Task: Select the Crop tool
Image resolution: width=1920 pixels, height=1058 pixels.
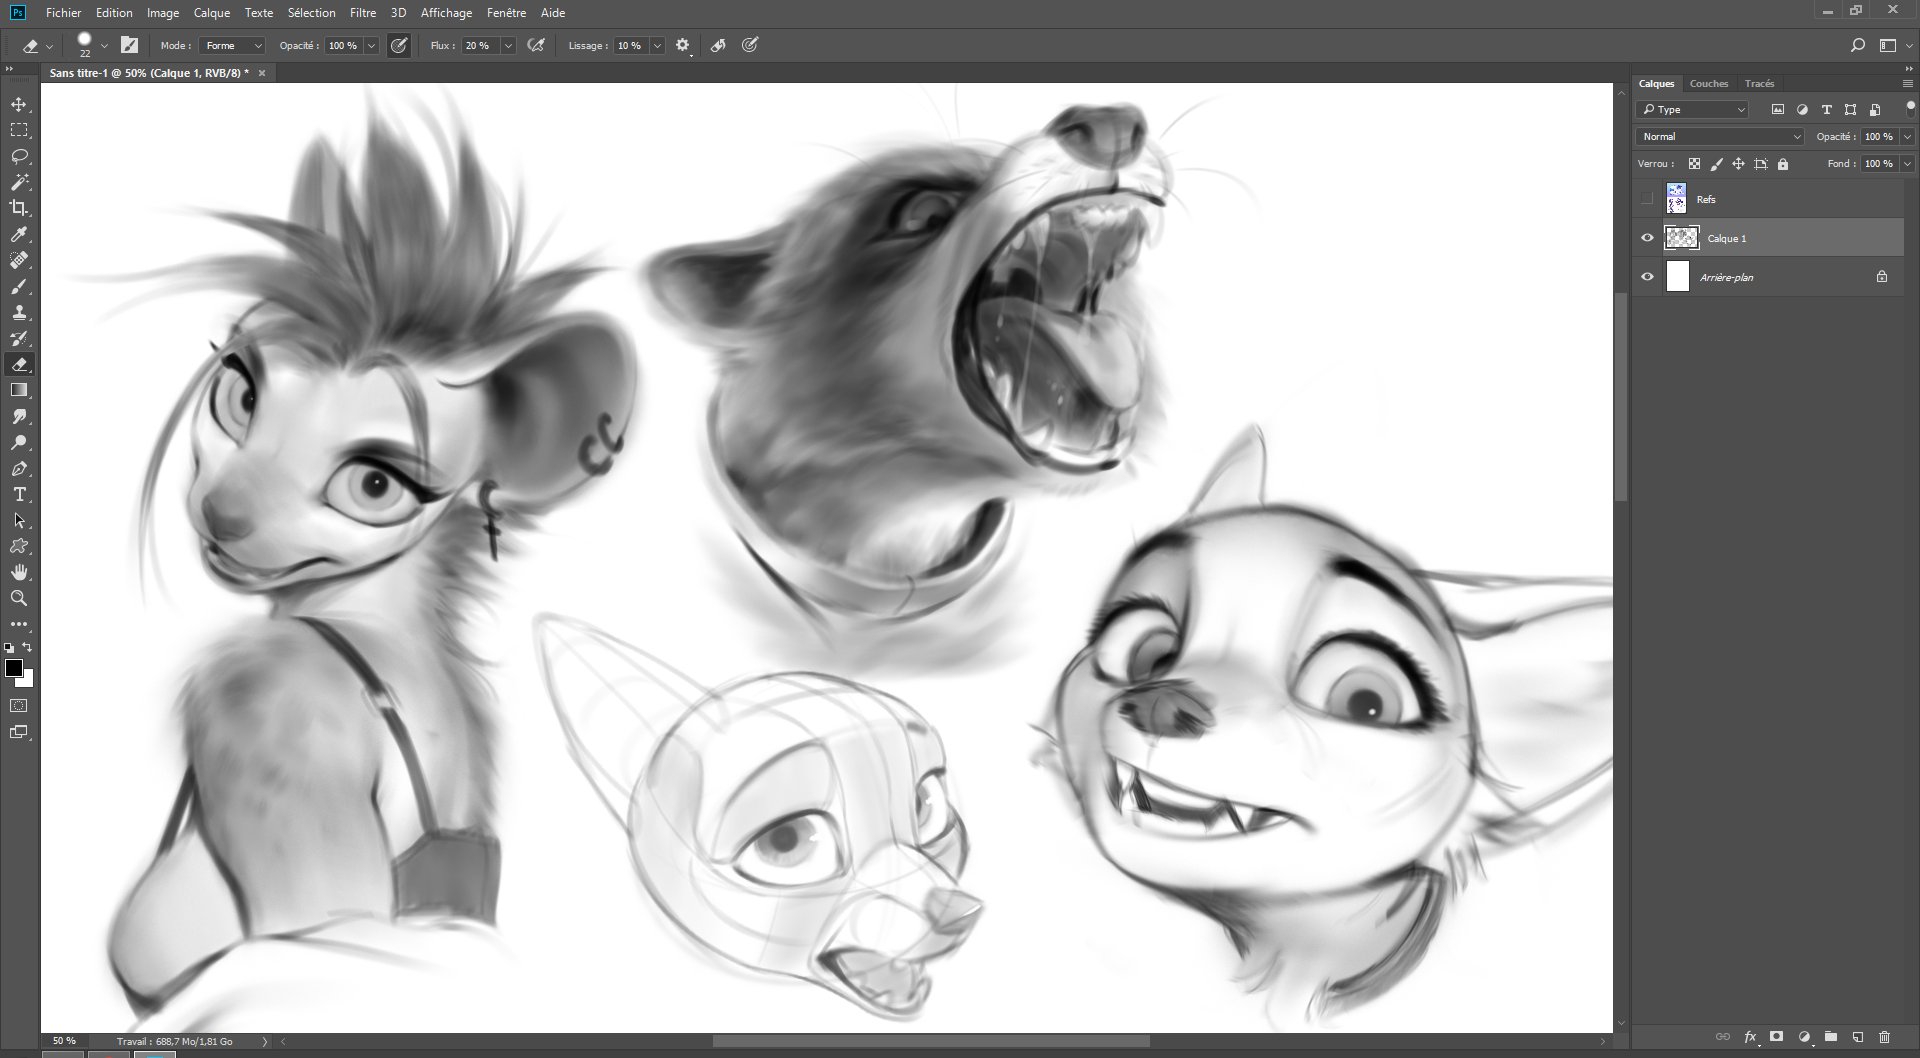Action: 19,208
